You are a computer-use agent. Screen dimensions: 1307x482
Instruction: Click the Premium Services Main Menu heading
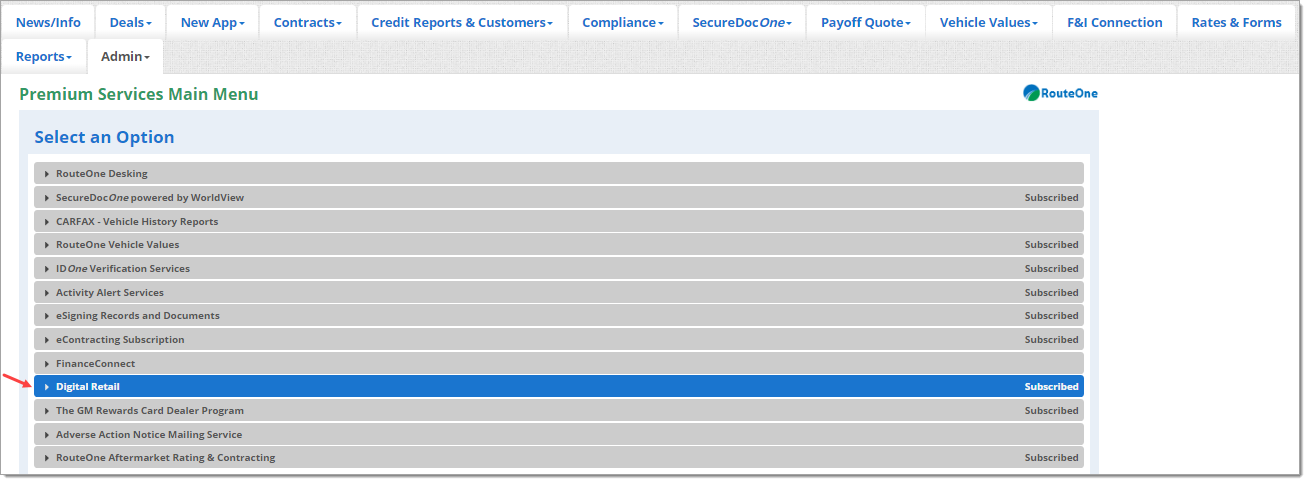point(139,94)
